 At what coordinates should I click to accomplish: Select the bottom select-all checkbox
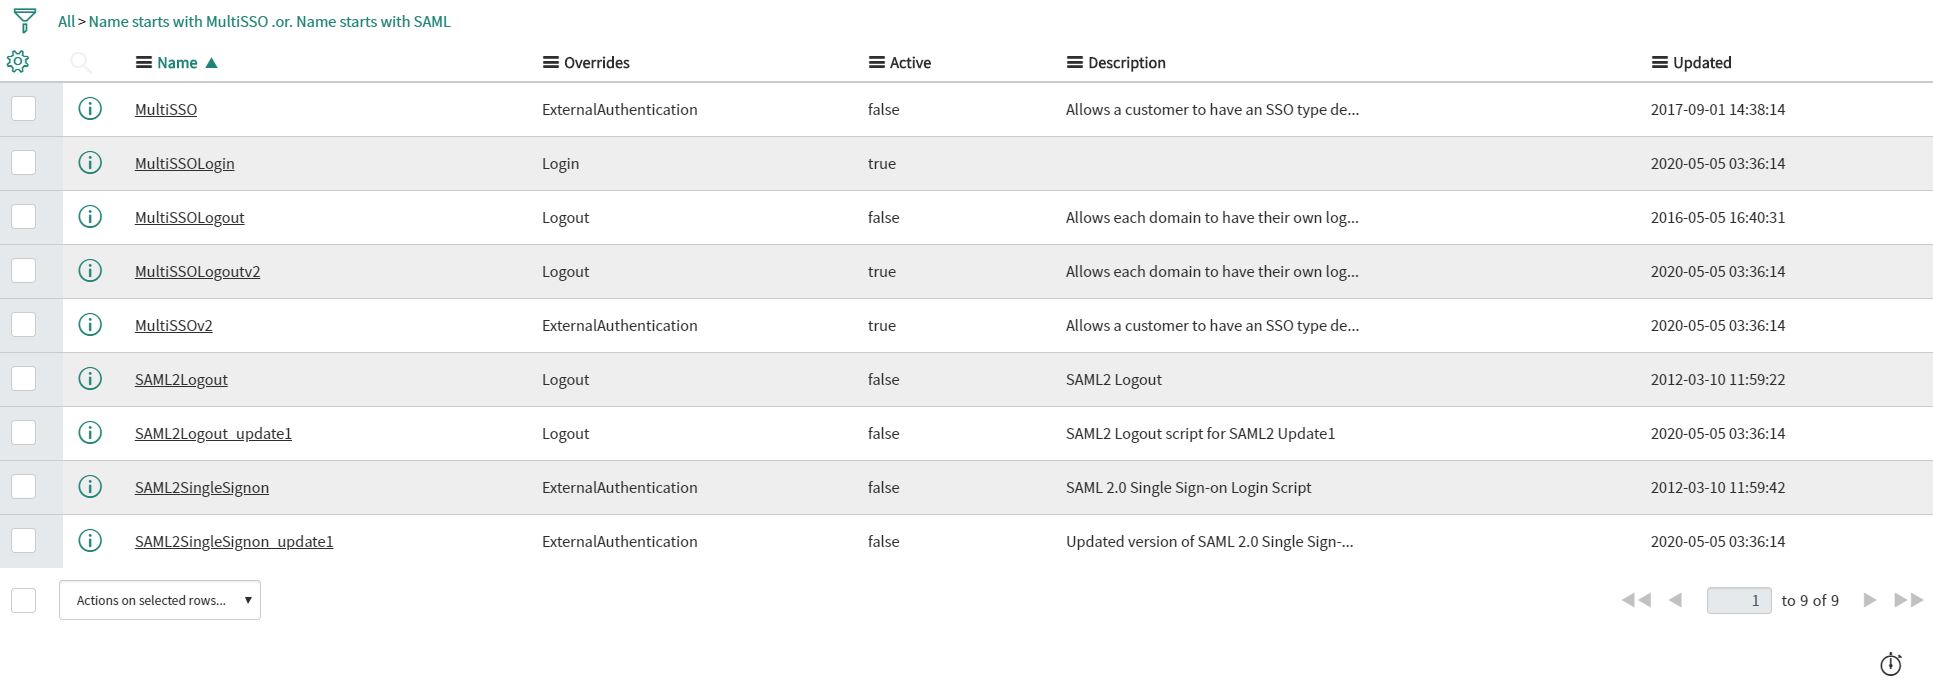[24, 598]
